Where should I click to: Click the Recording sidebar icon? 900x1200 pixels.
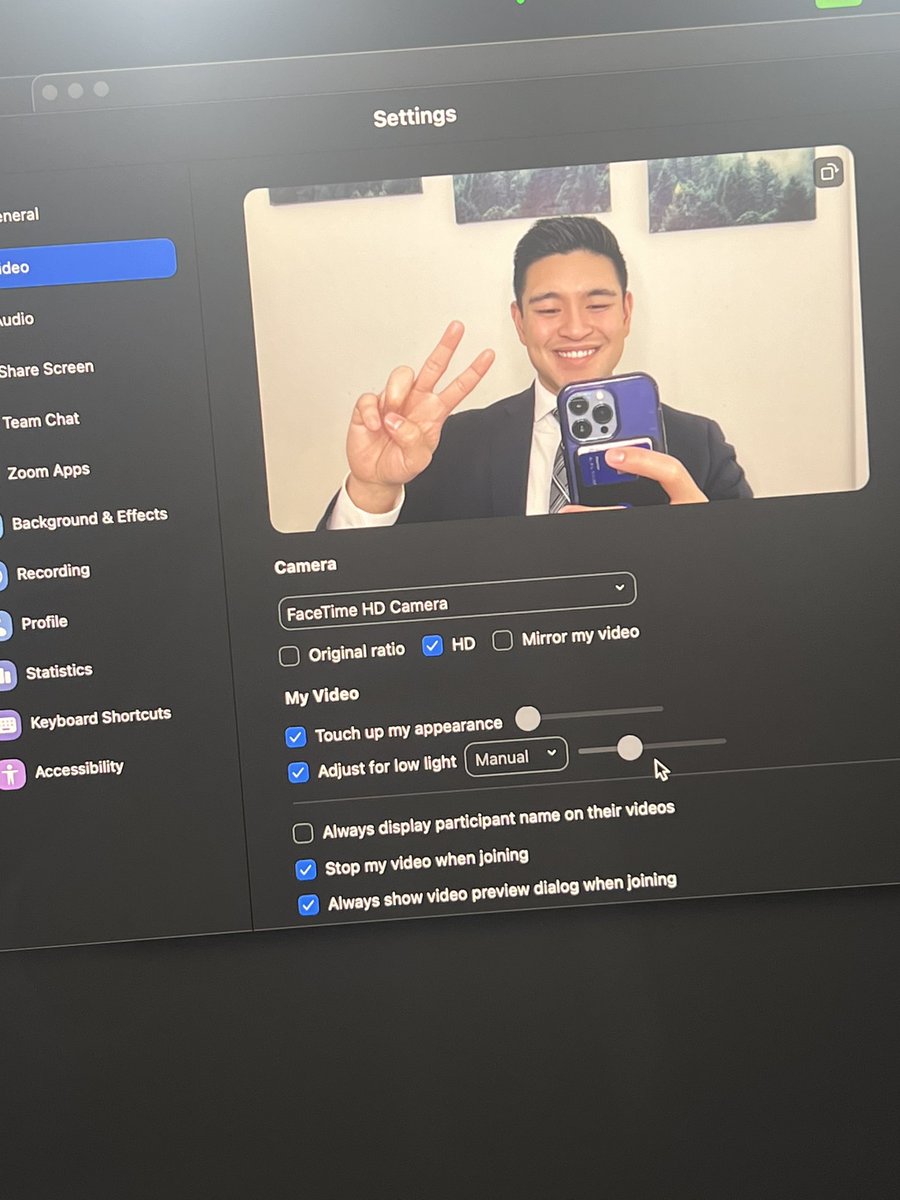coord(3,575)
